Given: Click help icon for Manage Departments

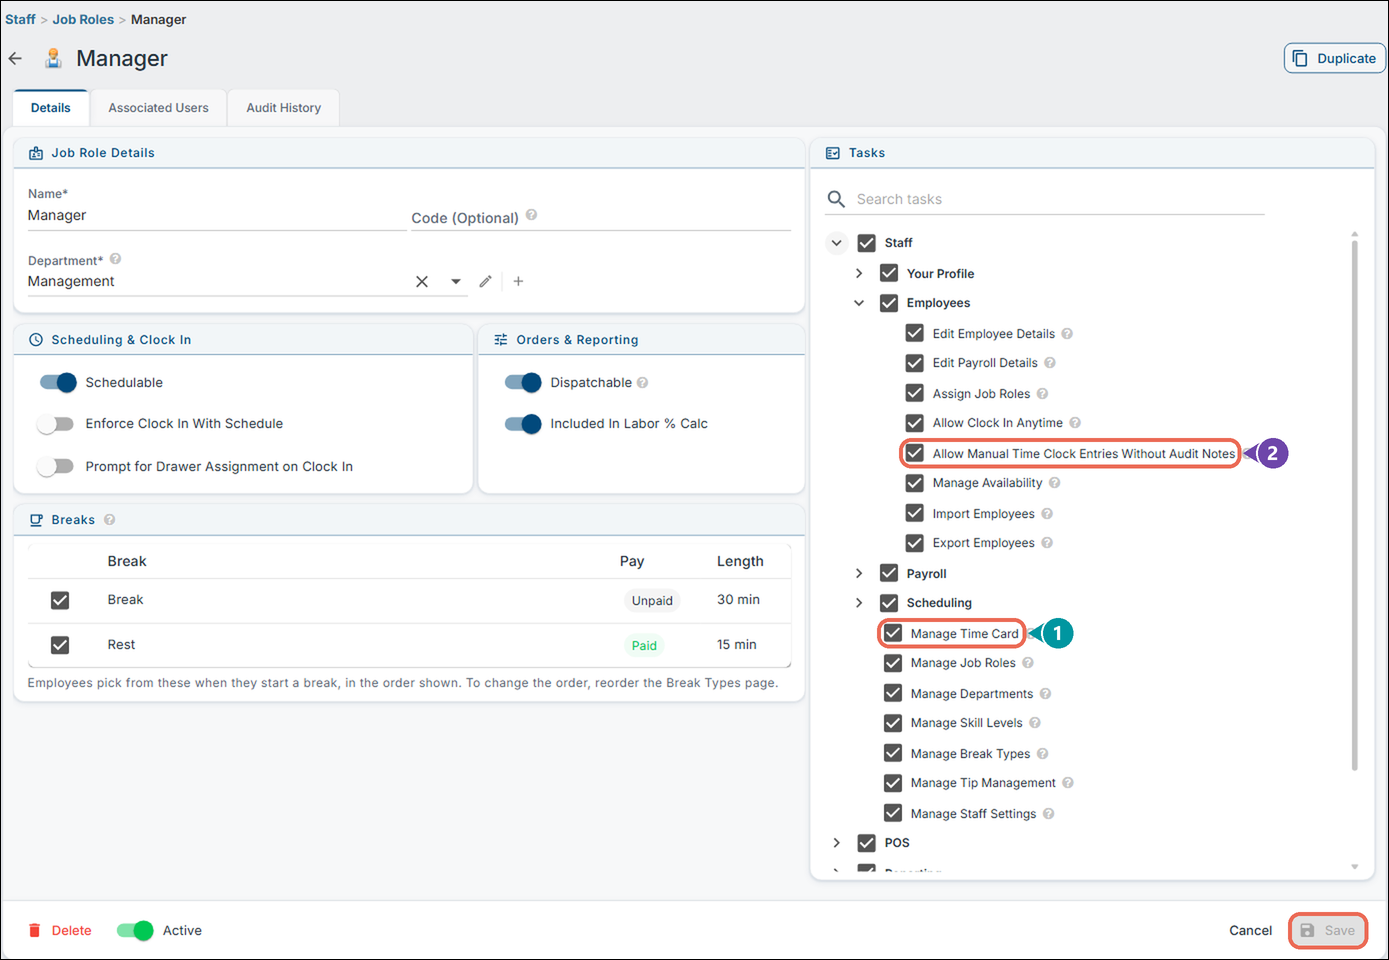Looking at the screenshot, I should click(x=1045, y=694).
